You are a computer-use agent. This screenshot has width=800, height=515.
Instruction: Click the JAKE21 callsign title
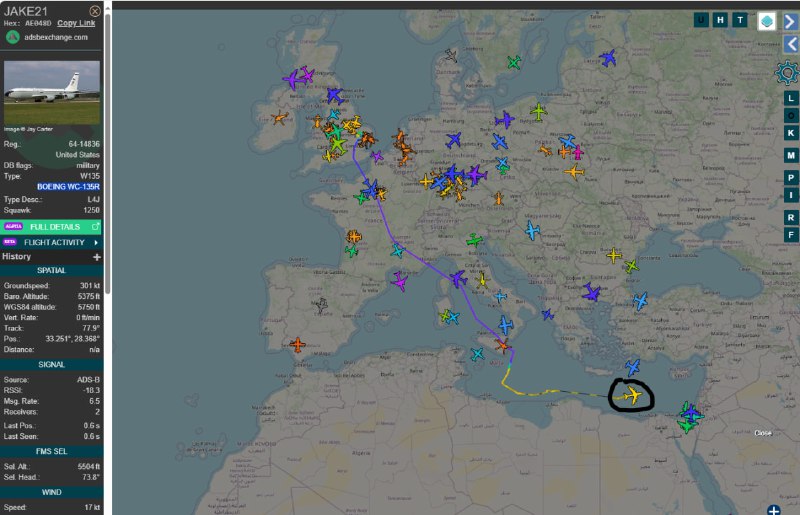[26, 11]
